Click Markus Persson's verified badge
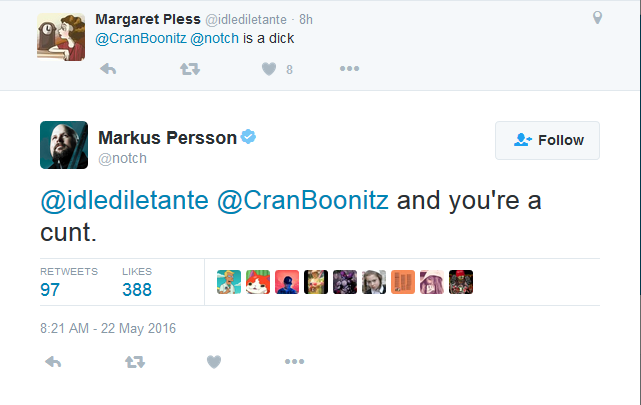 coord(248,137)
